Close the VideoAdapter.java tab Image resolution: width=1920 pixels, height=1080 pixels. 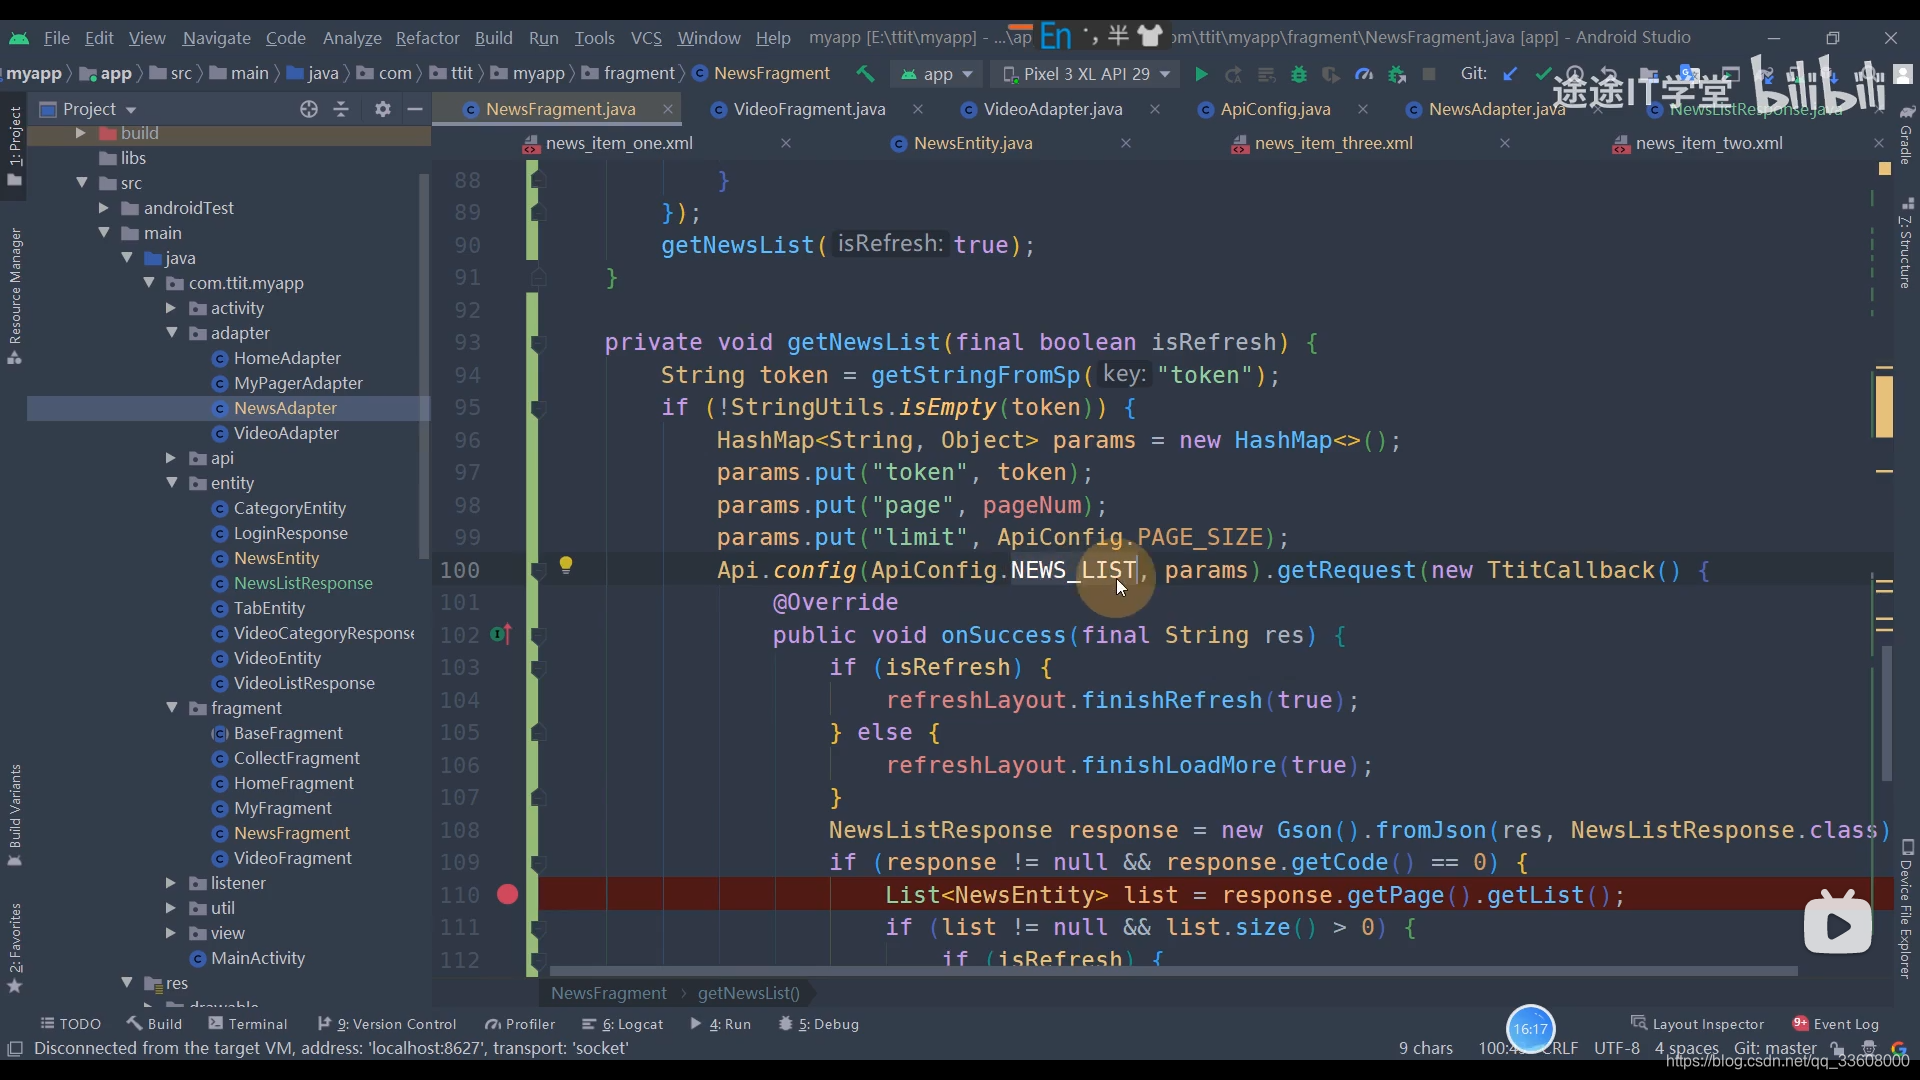tap(1155, 109)
